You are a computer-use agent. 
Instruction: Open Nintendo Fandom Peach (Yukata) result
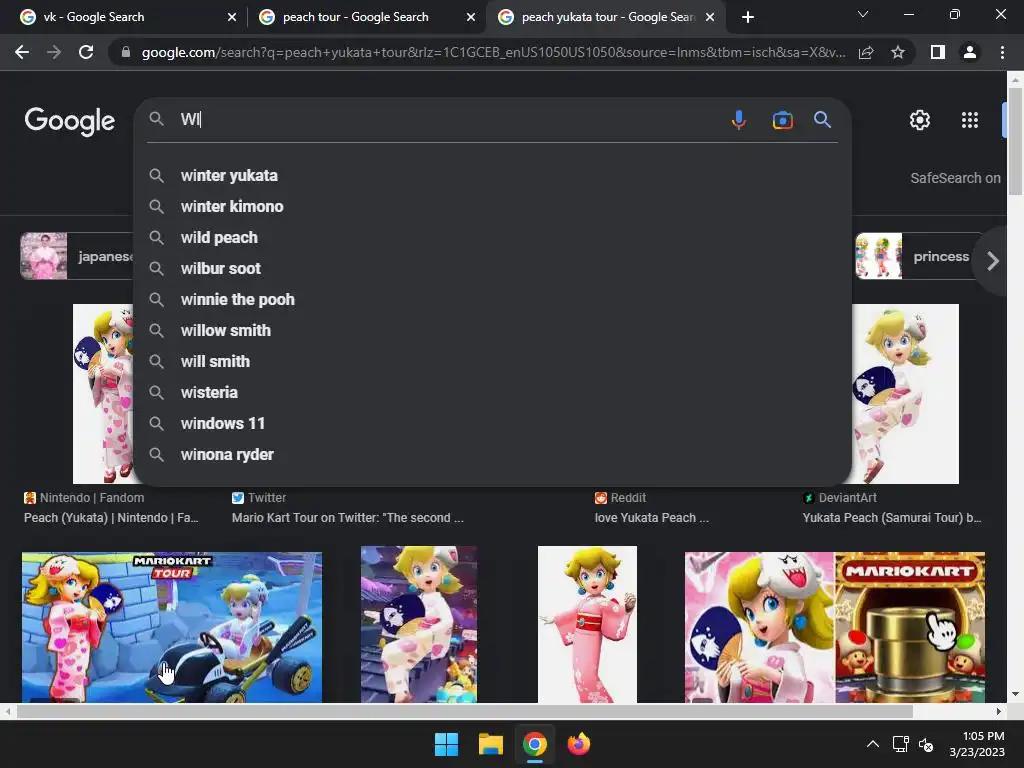(x=111, y=517)
